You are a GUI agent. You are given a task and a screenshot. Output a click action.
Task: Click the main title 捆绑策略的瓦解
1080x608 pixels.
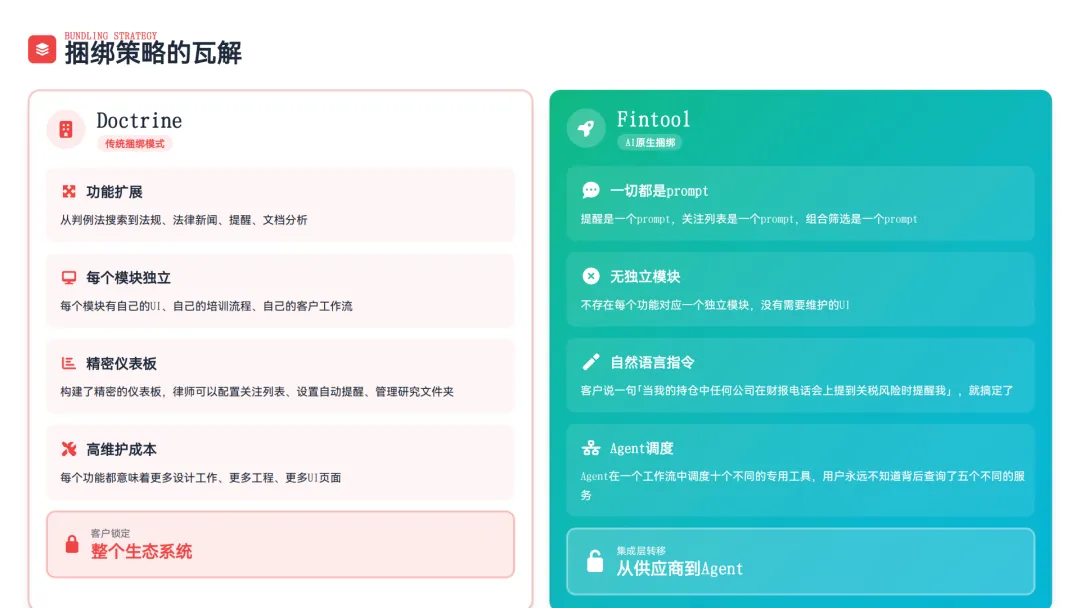tap(153, 53)
